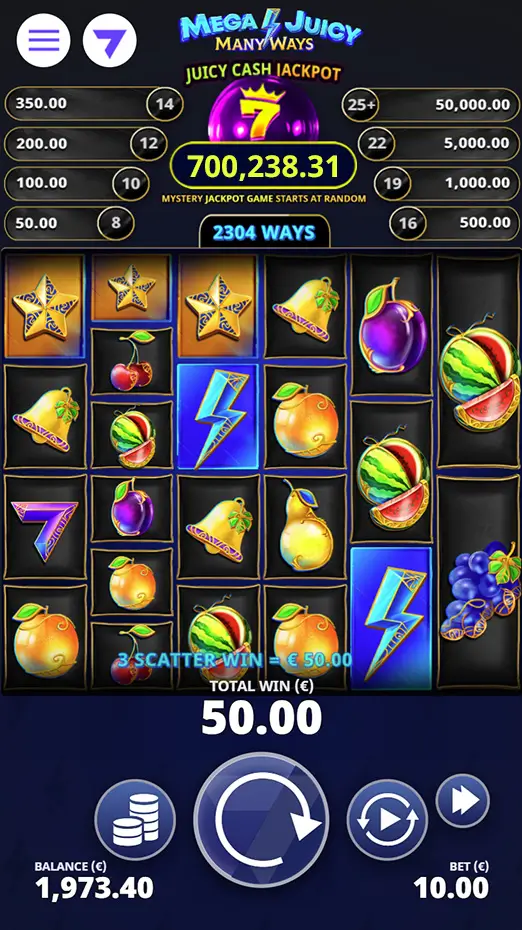Viewport: 522px width, 930px height.
Task: Enable autoplay with the circular play icon
Action: coord(387,820)
